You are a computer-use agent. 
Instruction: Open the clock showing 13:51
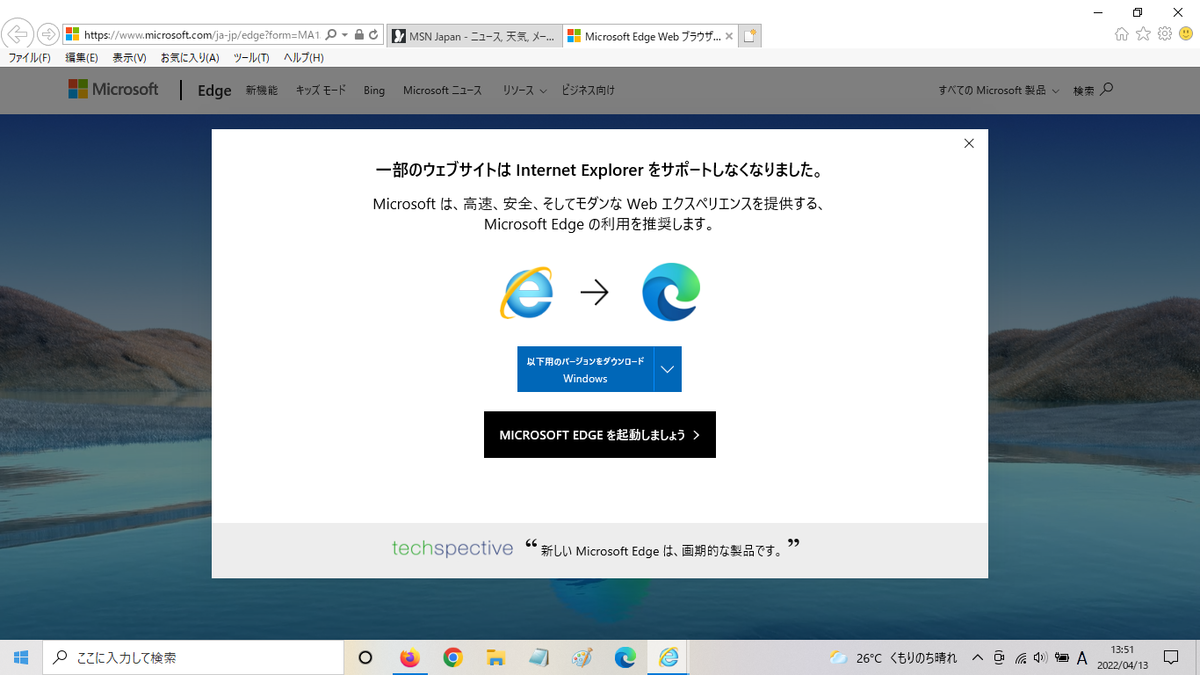(1121, 657)
